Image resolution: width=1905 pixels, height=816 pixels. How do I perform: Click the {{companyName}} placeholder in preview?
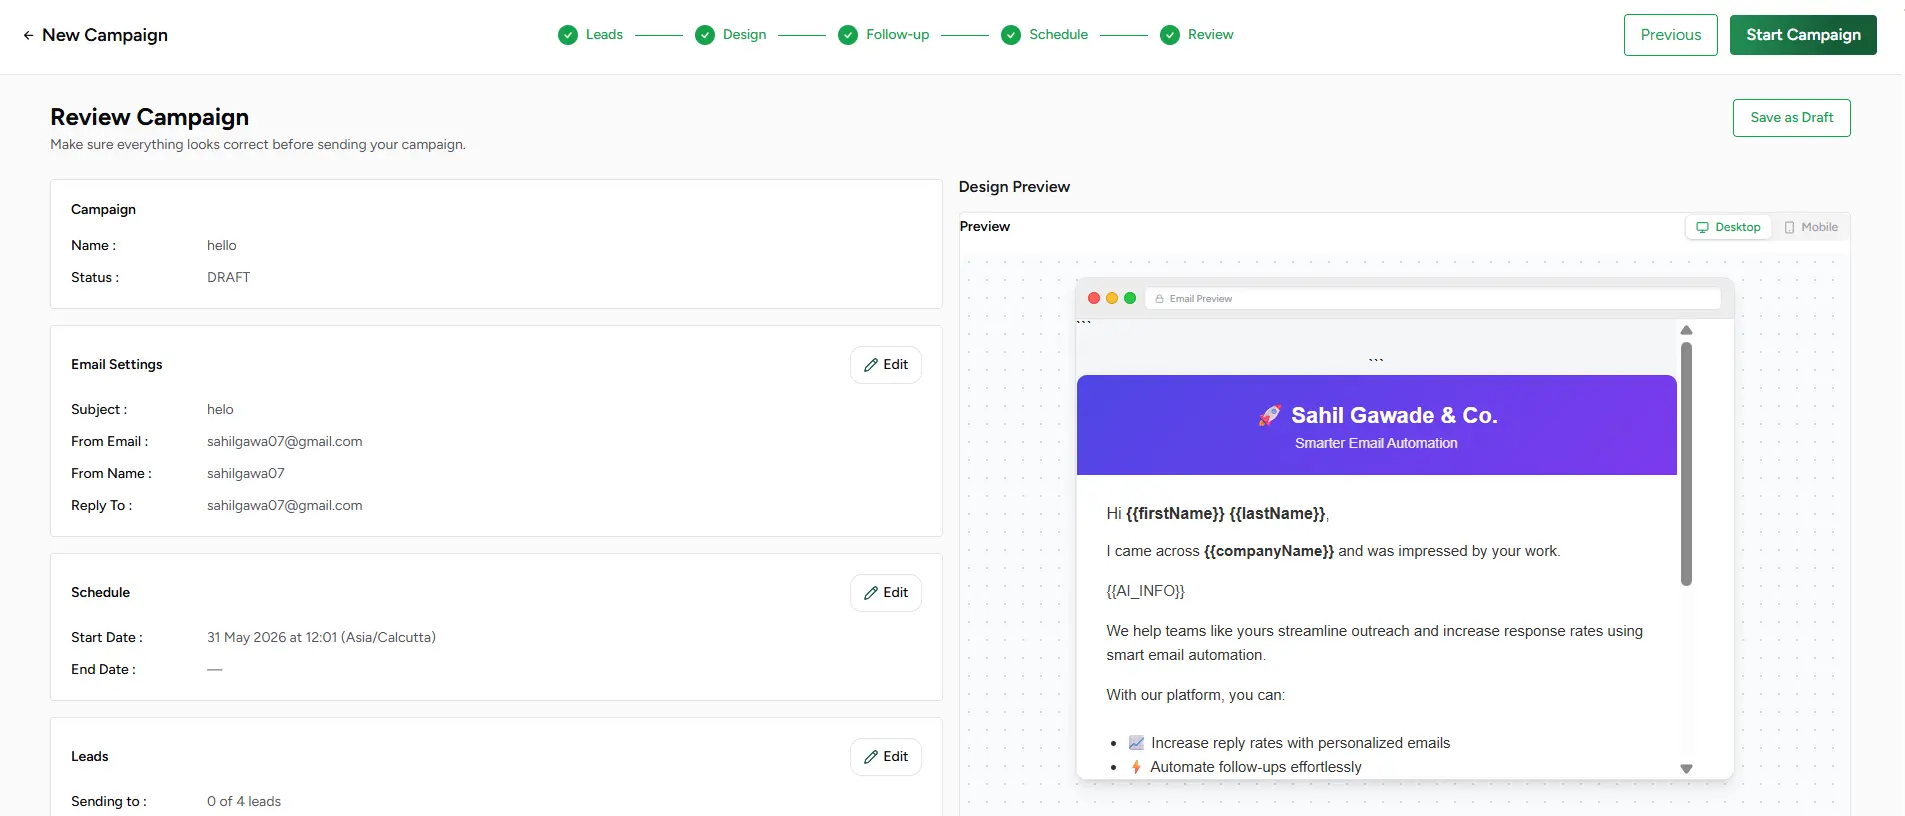[x=1269, y=551]
